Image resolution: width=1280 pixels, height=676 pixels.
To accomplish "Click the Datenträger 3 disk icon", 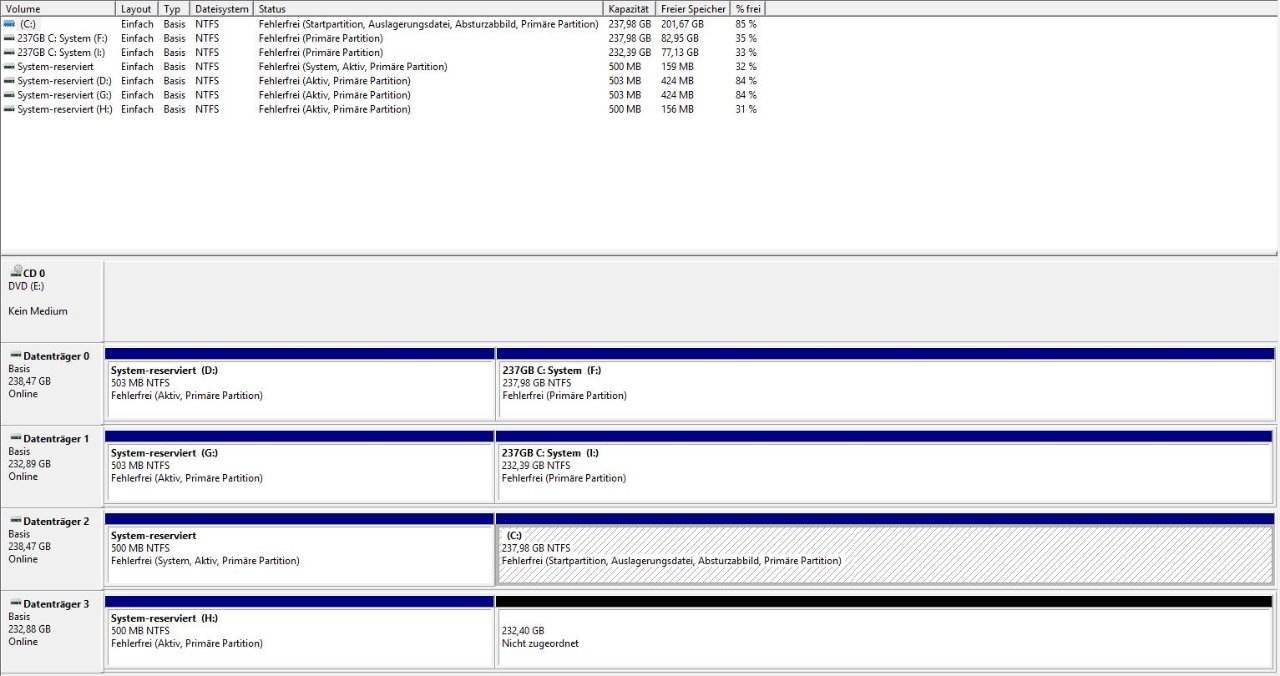I will coord(15,604).
